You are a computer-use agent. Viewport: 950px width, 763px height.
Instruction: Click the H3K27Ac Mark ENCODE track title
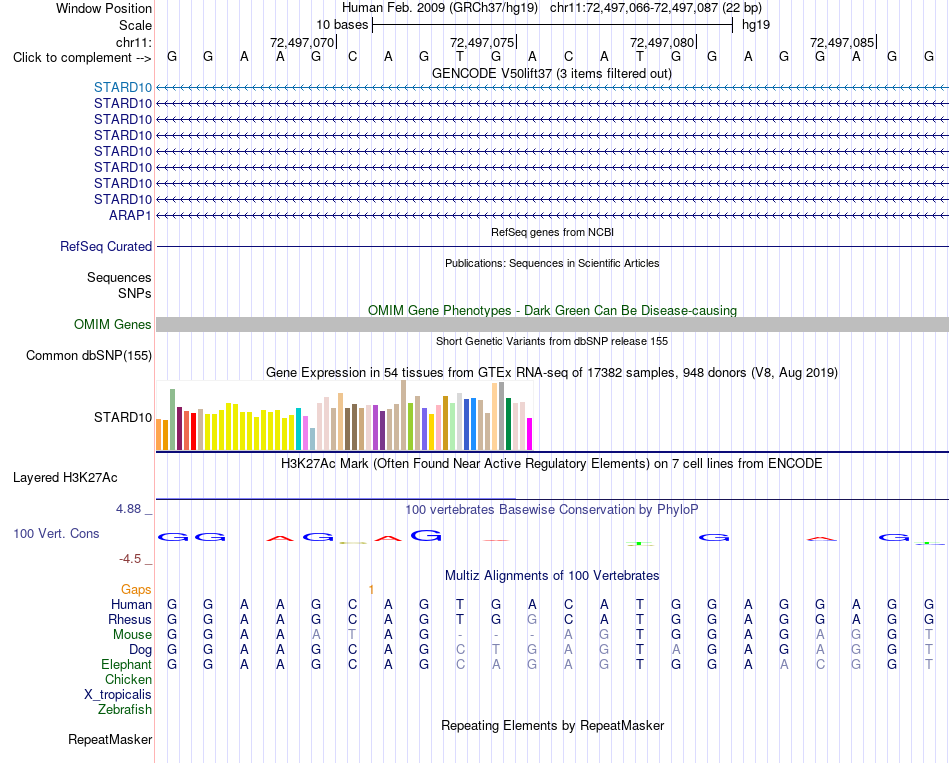pyautogui.click(x=552, y=464)
